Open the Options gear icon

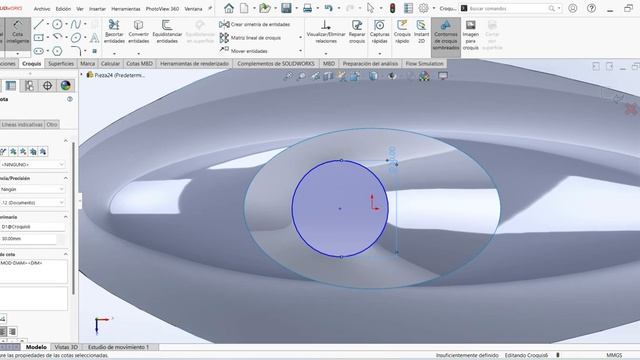[x=424, y=8]
